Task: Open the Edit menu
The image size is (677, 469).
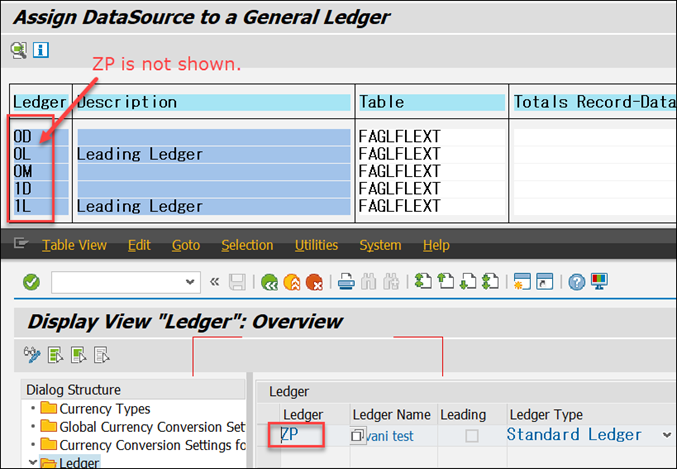Action: coord(139,245)
